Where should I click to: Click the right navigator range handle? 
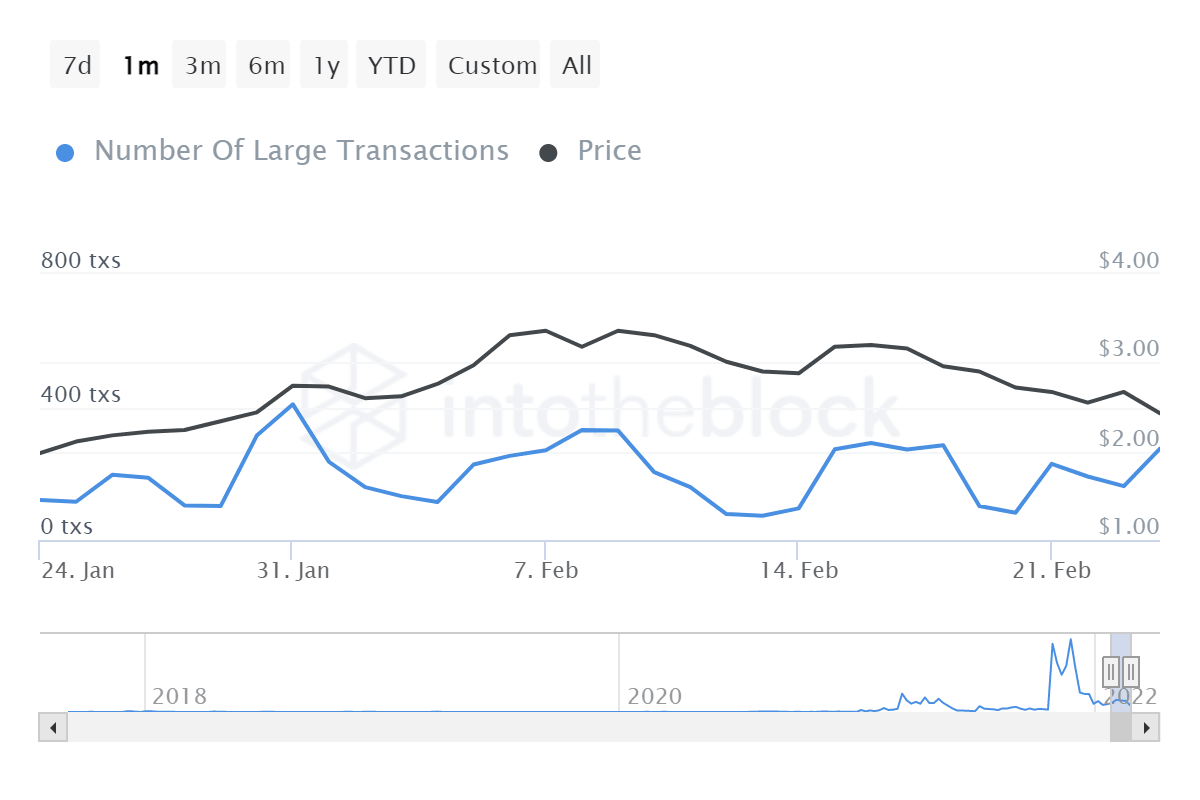(x=1131, y=671)
